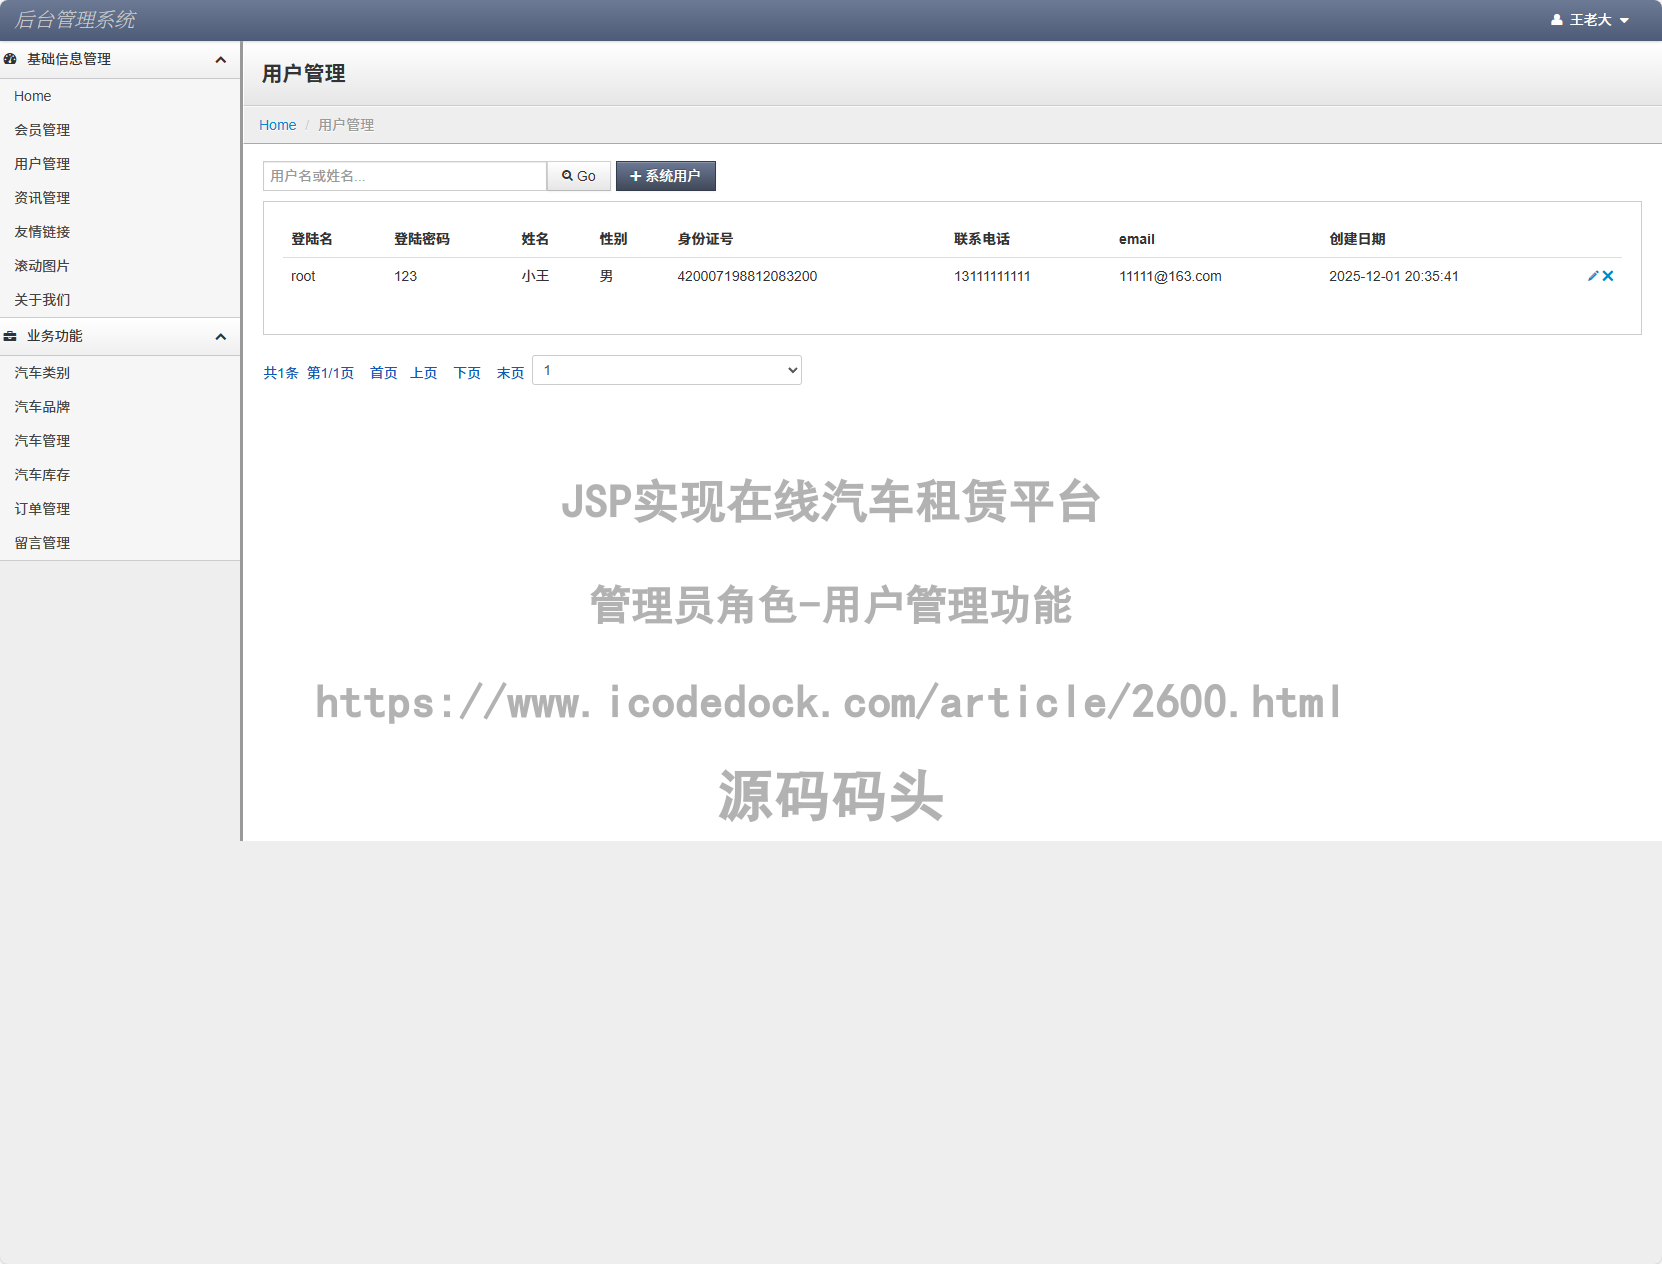Go to first page via 首页 link

point(382,372)
